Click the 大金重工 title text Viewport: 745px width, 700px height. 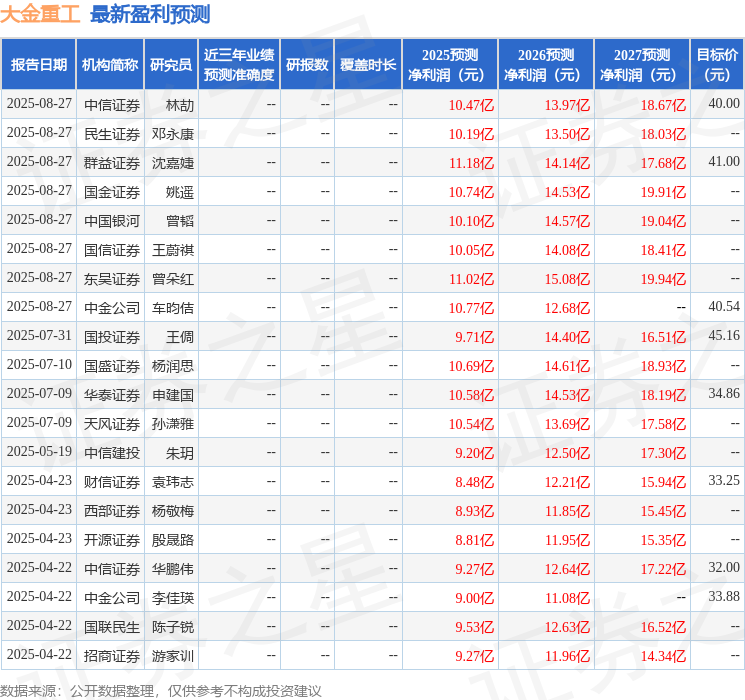[40, 14]
